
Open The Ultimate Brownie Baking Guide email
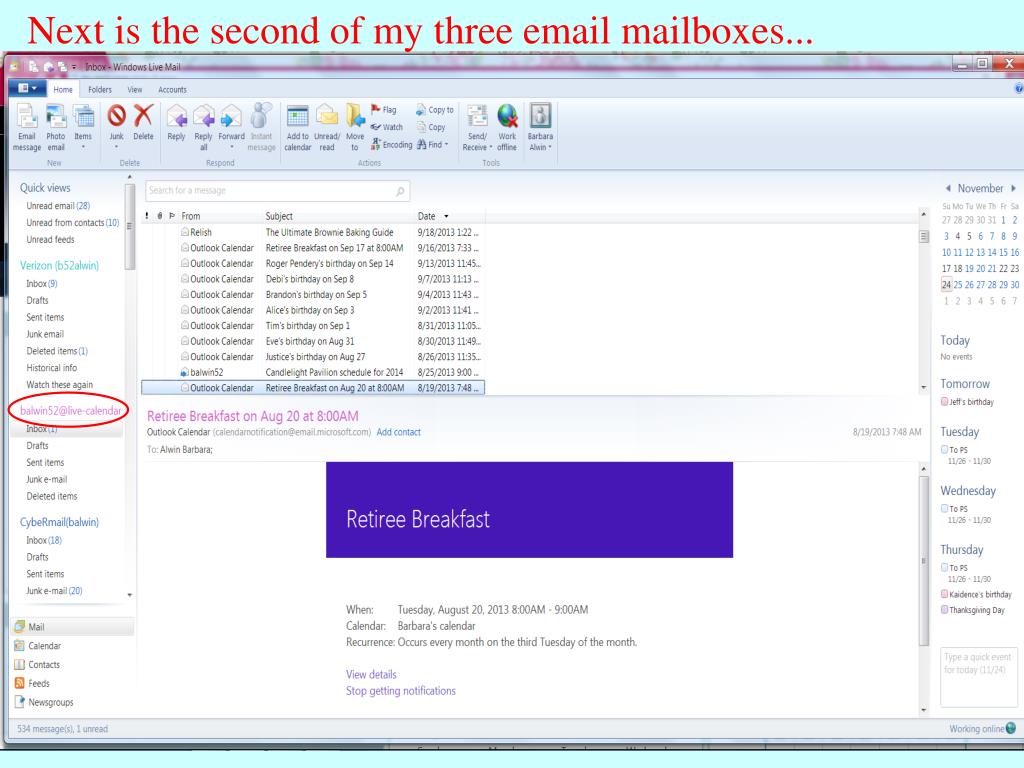pos(313,232)
